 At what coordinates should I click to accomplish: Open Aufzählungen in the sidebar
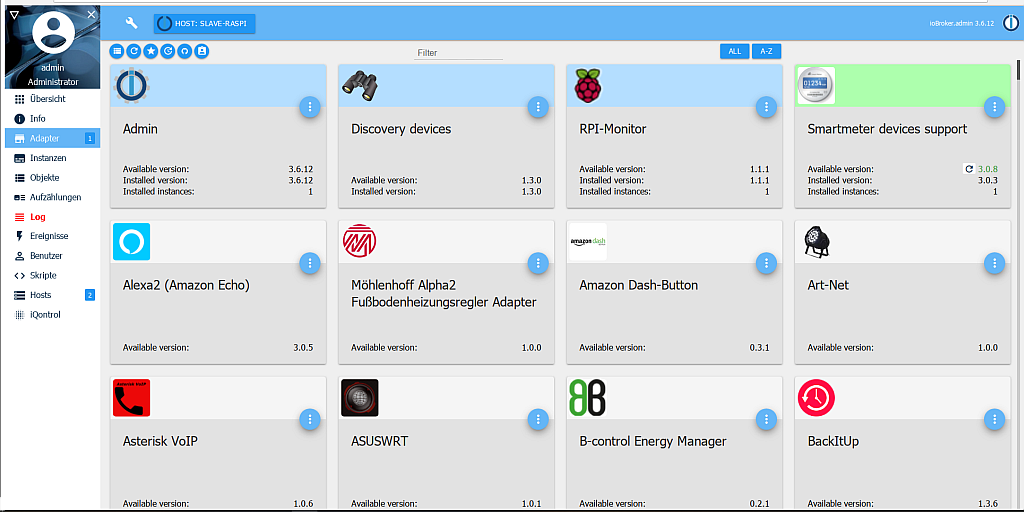pyautogui.click(x=52, y=197)
